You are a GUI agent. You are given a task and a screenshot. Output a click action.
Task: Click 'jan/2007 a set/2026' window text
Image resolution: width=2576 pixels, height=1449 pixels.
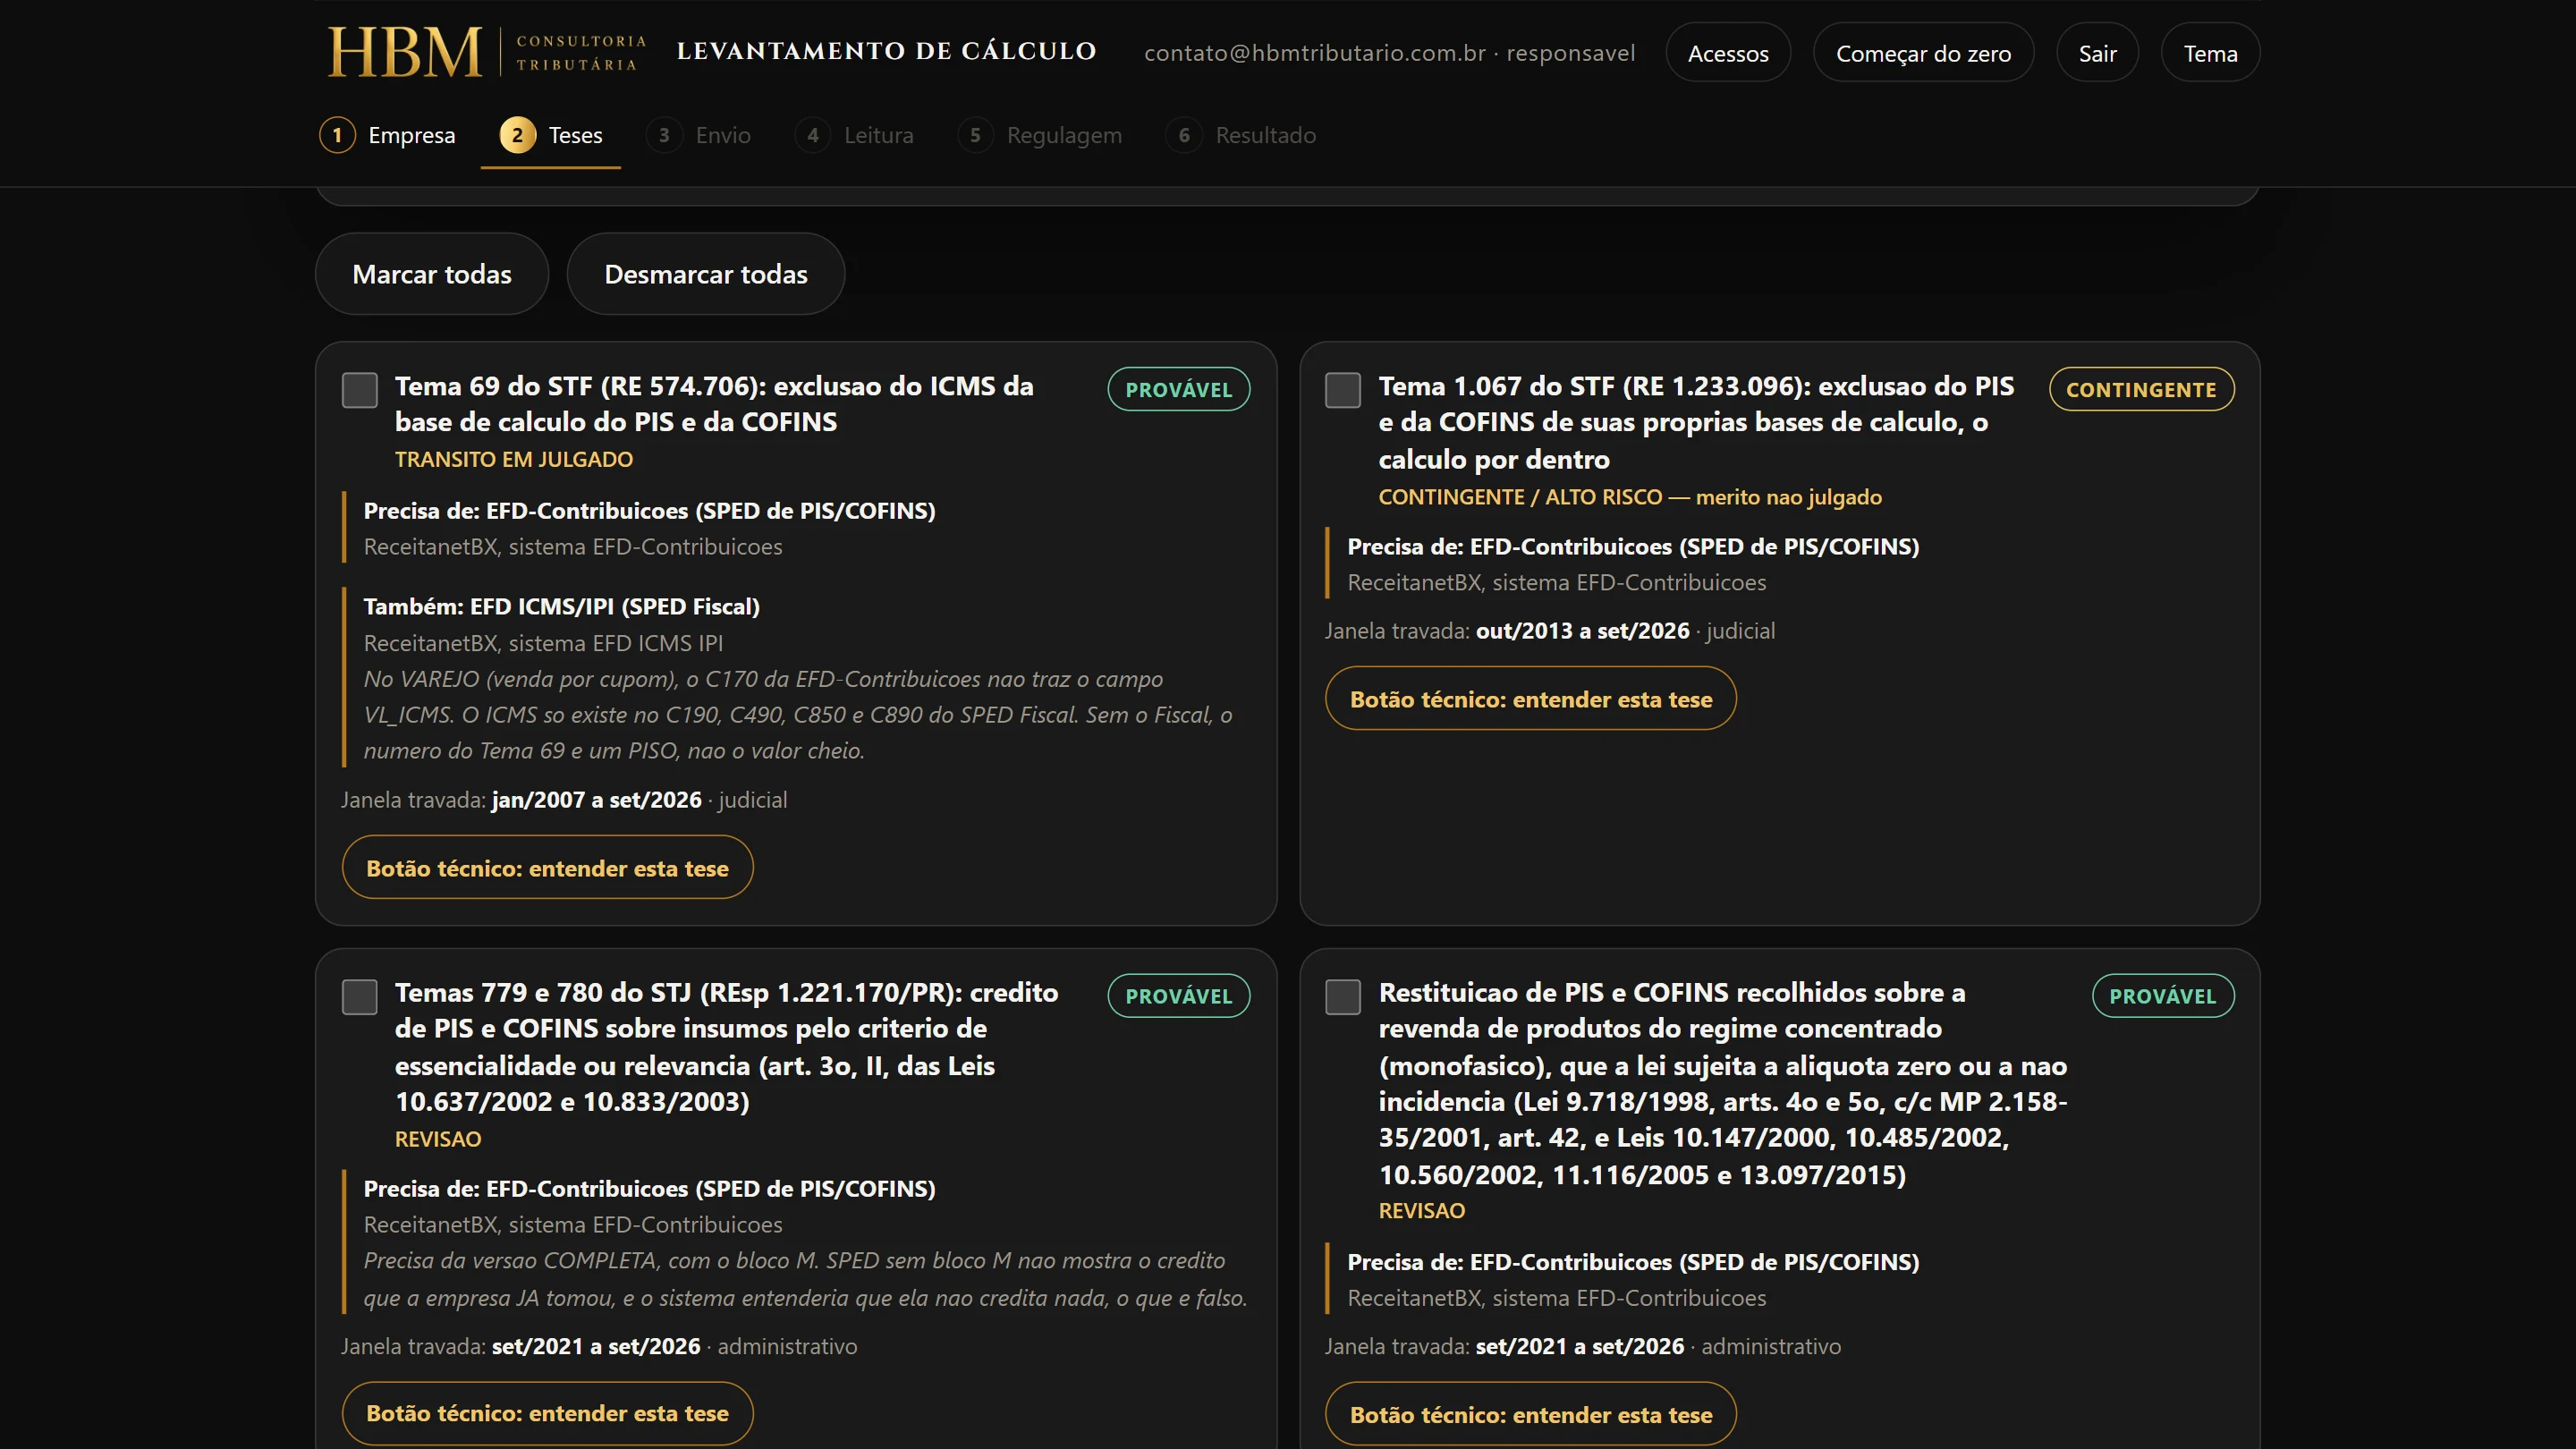pyautogui.click(x=597, y=800)
